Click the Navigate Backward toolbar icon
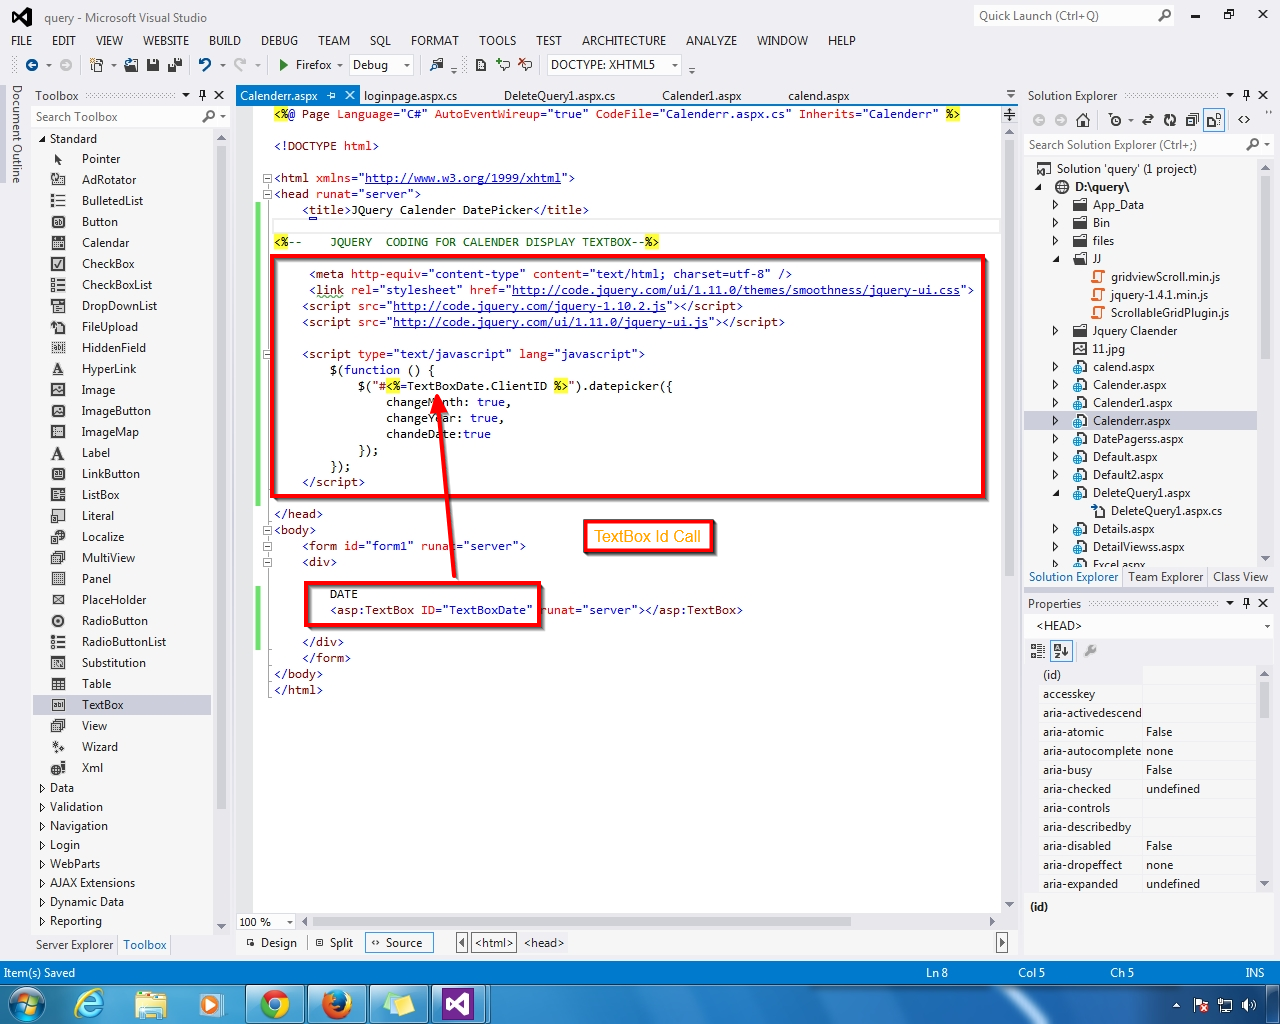The height and width of the screenshot is (1024, 1280). coord(34,64)
